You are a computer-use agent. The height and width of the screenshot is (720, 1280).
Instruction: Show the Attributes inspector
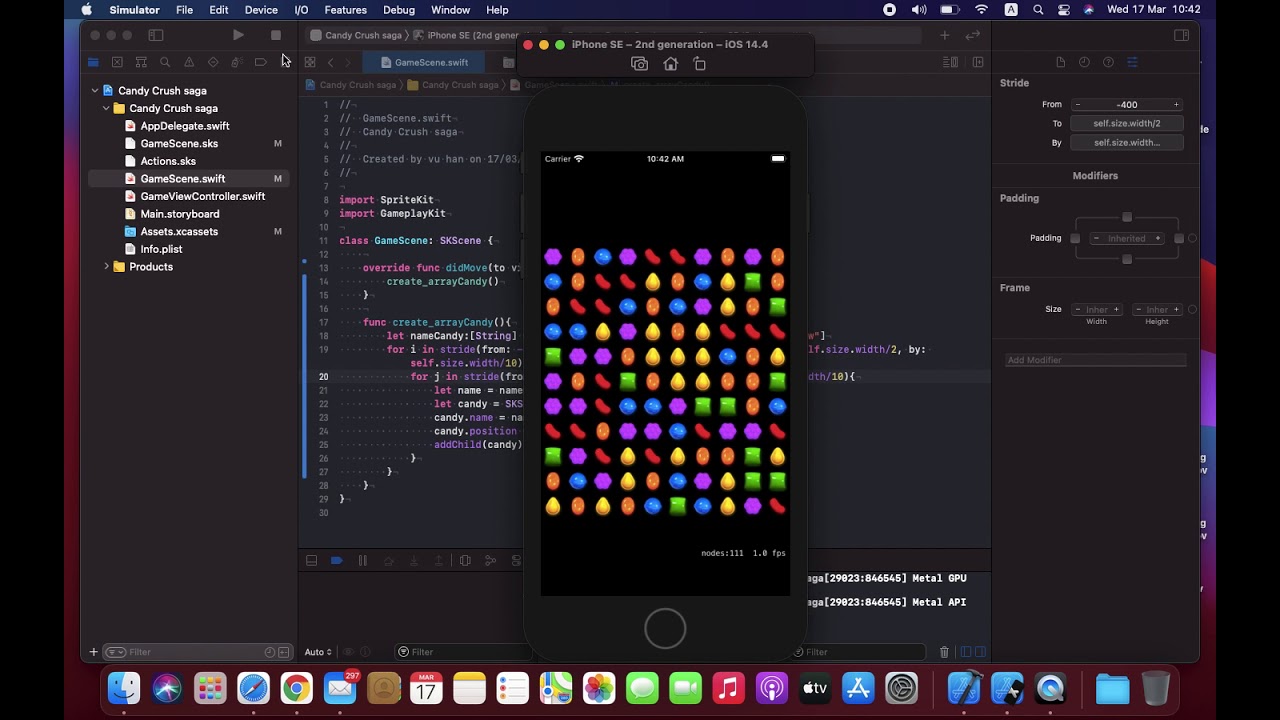tap(1132, 62)
